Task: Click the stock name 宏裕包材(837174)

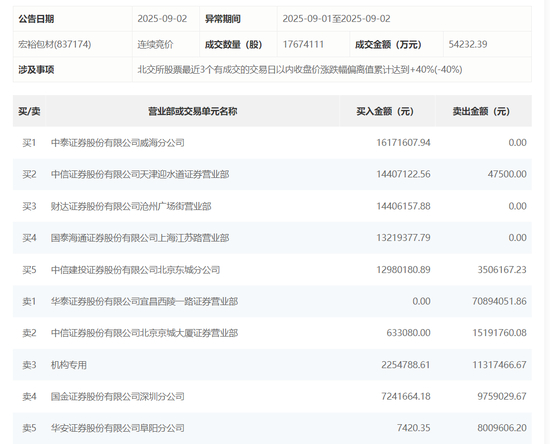Action: [55, 45]
